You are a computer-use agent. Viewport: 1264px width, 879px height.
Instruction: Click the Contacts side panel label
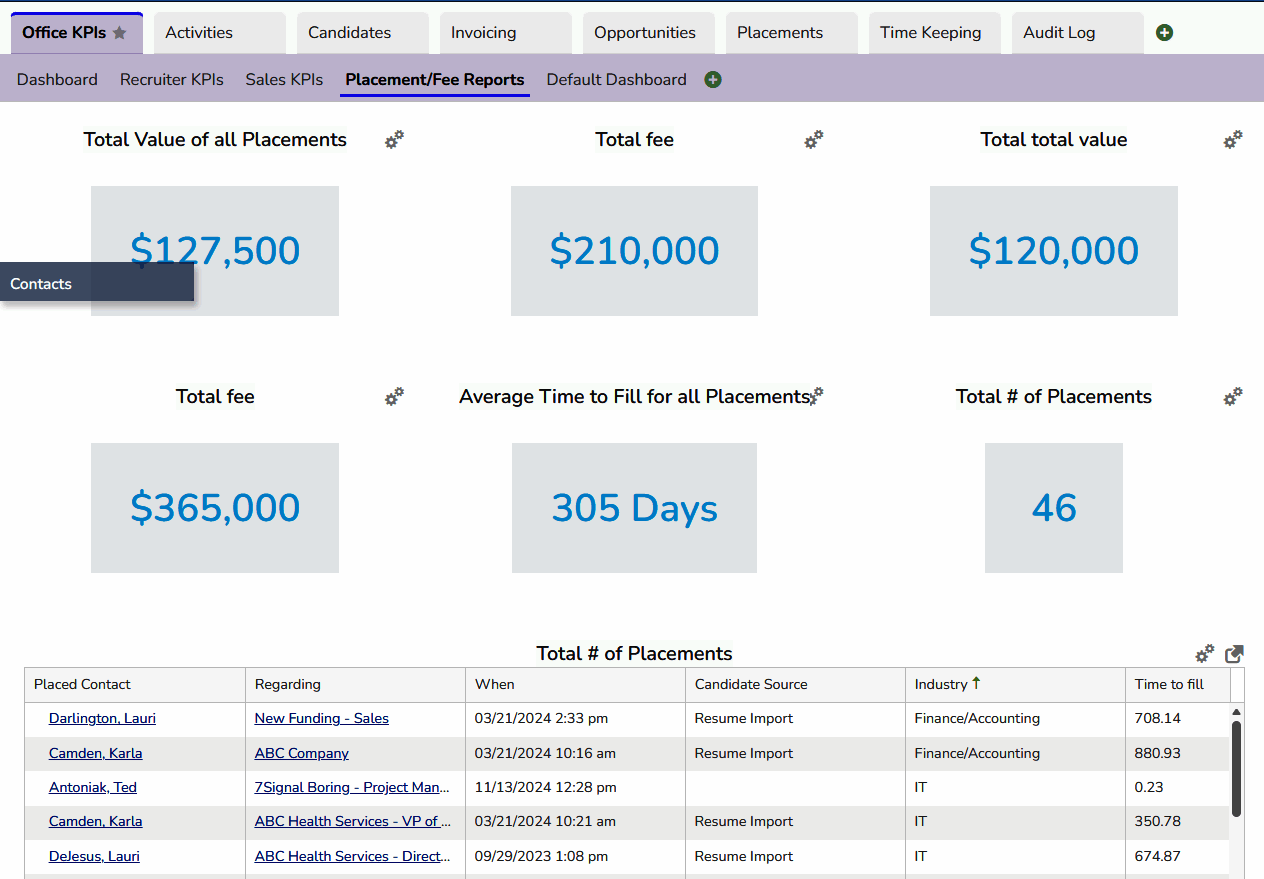tap(41, 284)
